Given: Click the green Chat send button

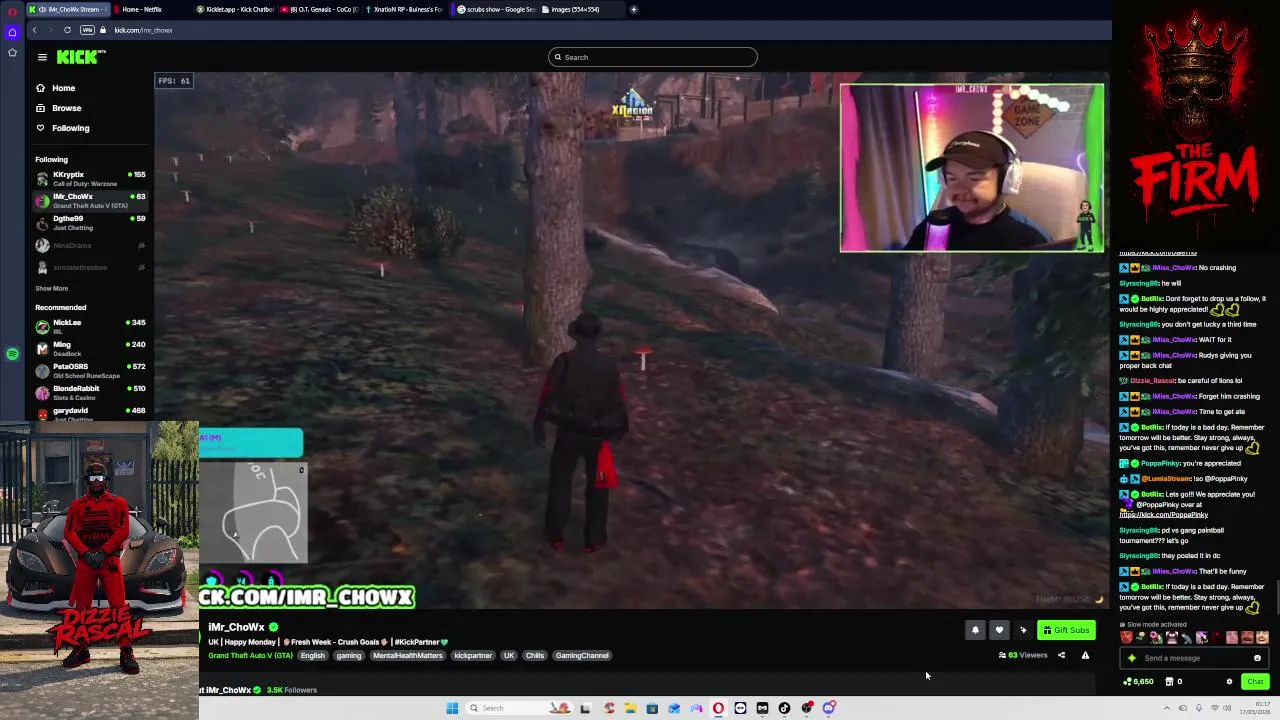Looking at the screenshot, I should pos(1255,682).
